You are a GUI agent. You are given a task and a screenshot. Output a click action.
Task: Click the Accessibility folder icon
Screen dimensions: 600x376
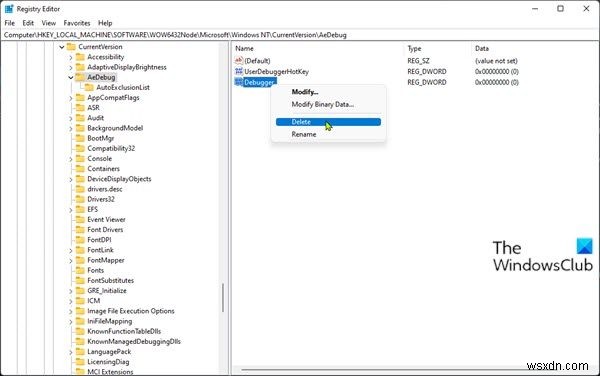[80, 57]
